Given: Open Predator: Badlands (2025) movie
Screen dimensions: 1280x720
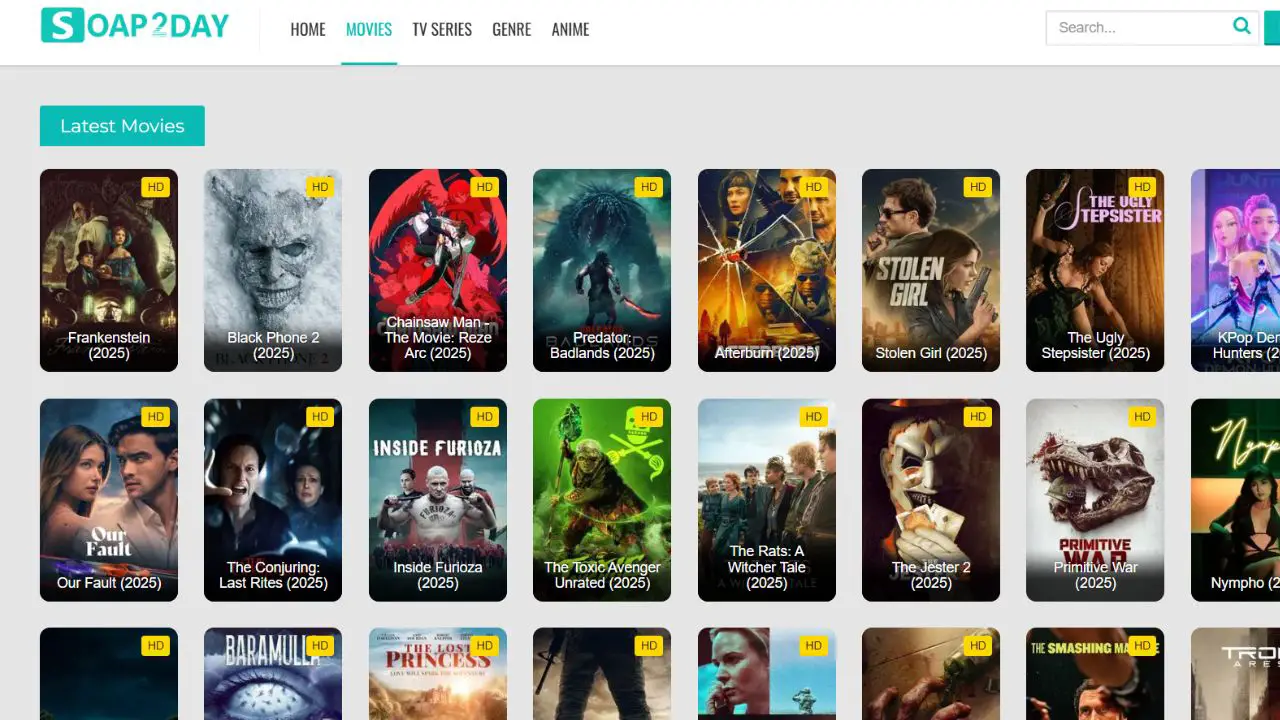Looking at the screenshot, I should pyautogui.click(x=602, y=270).
